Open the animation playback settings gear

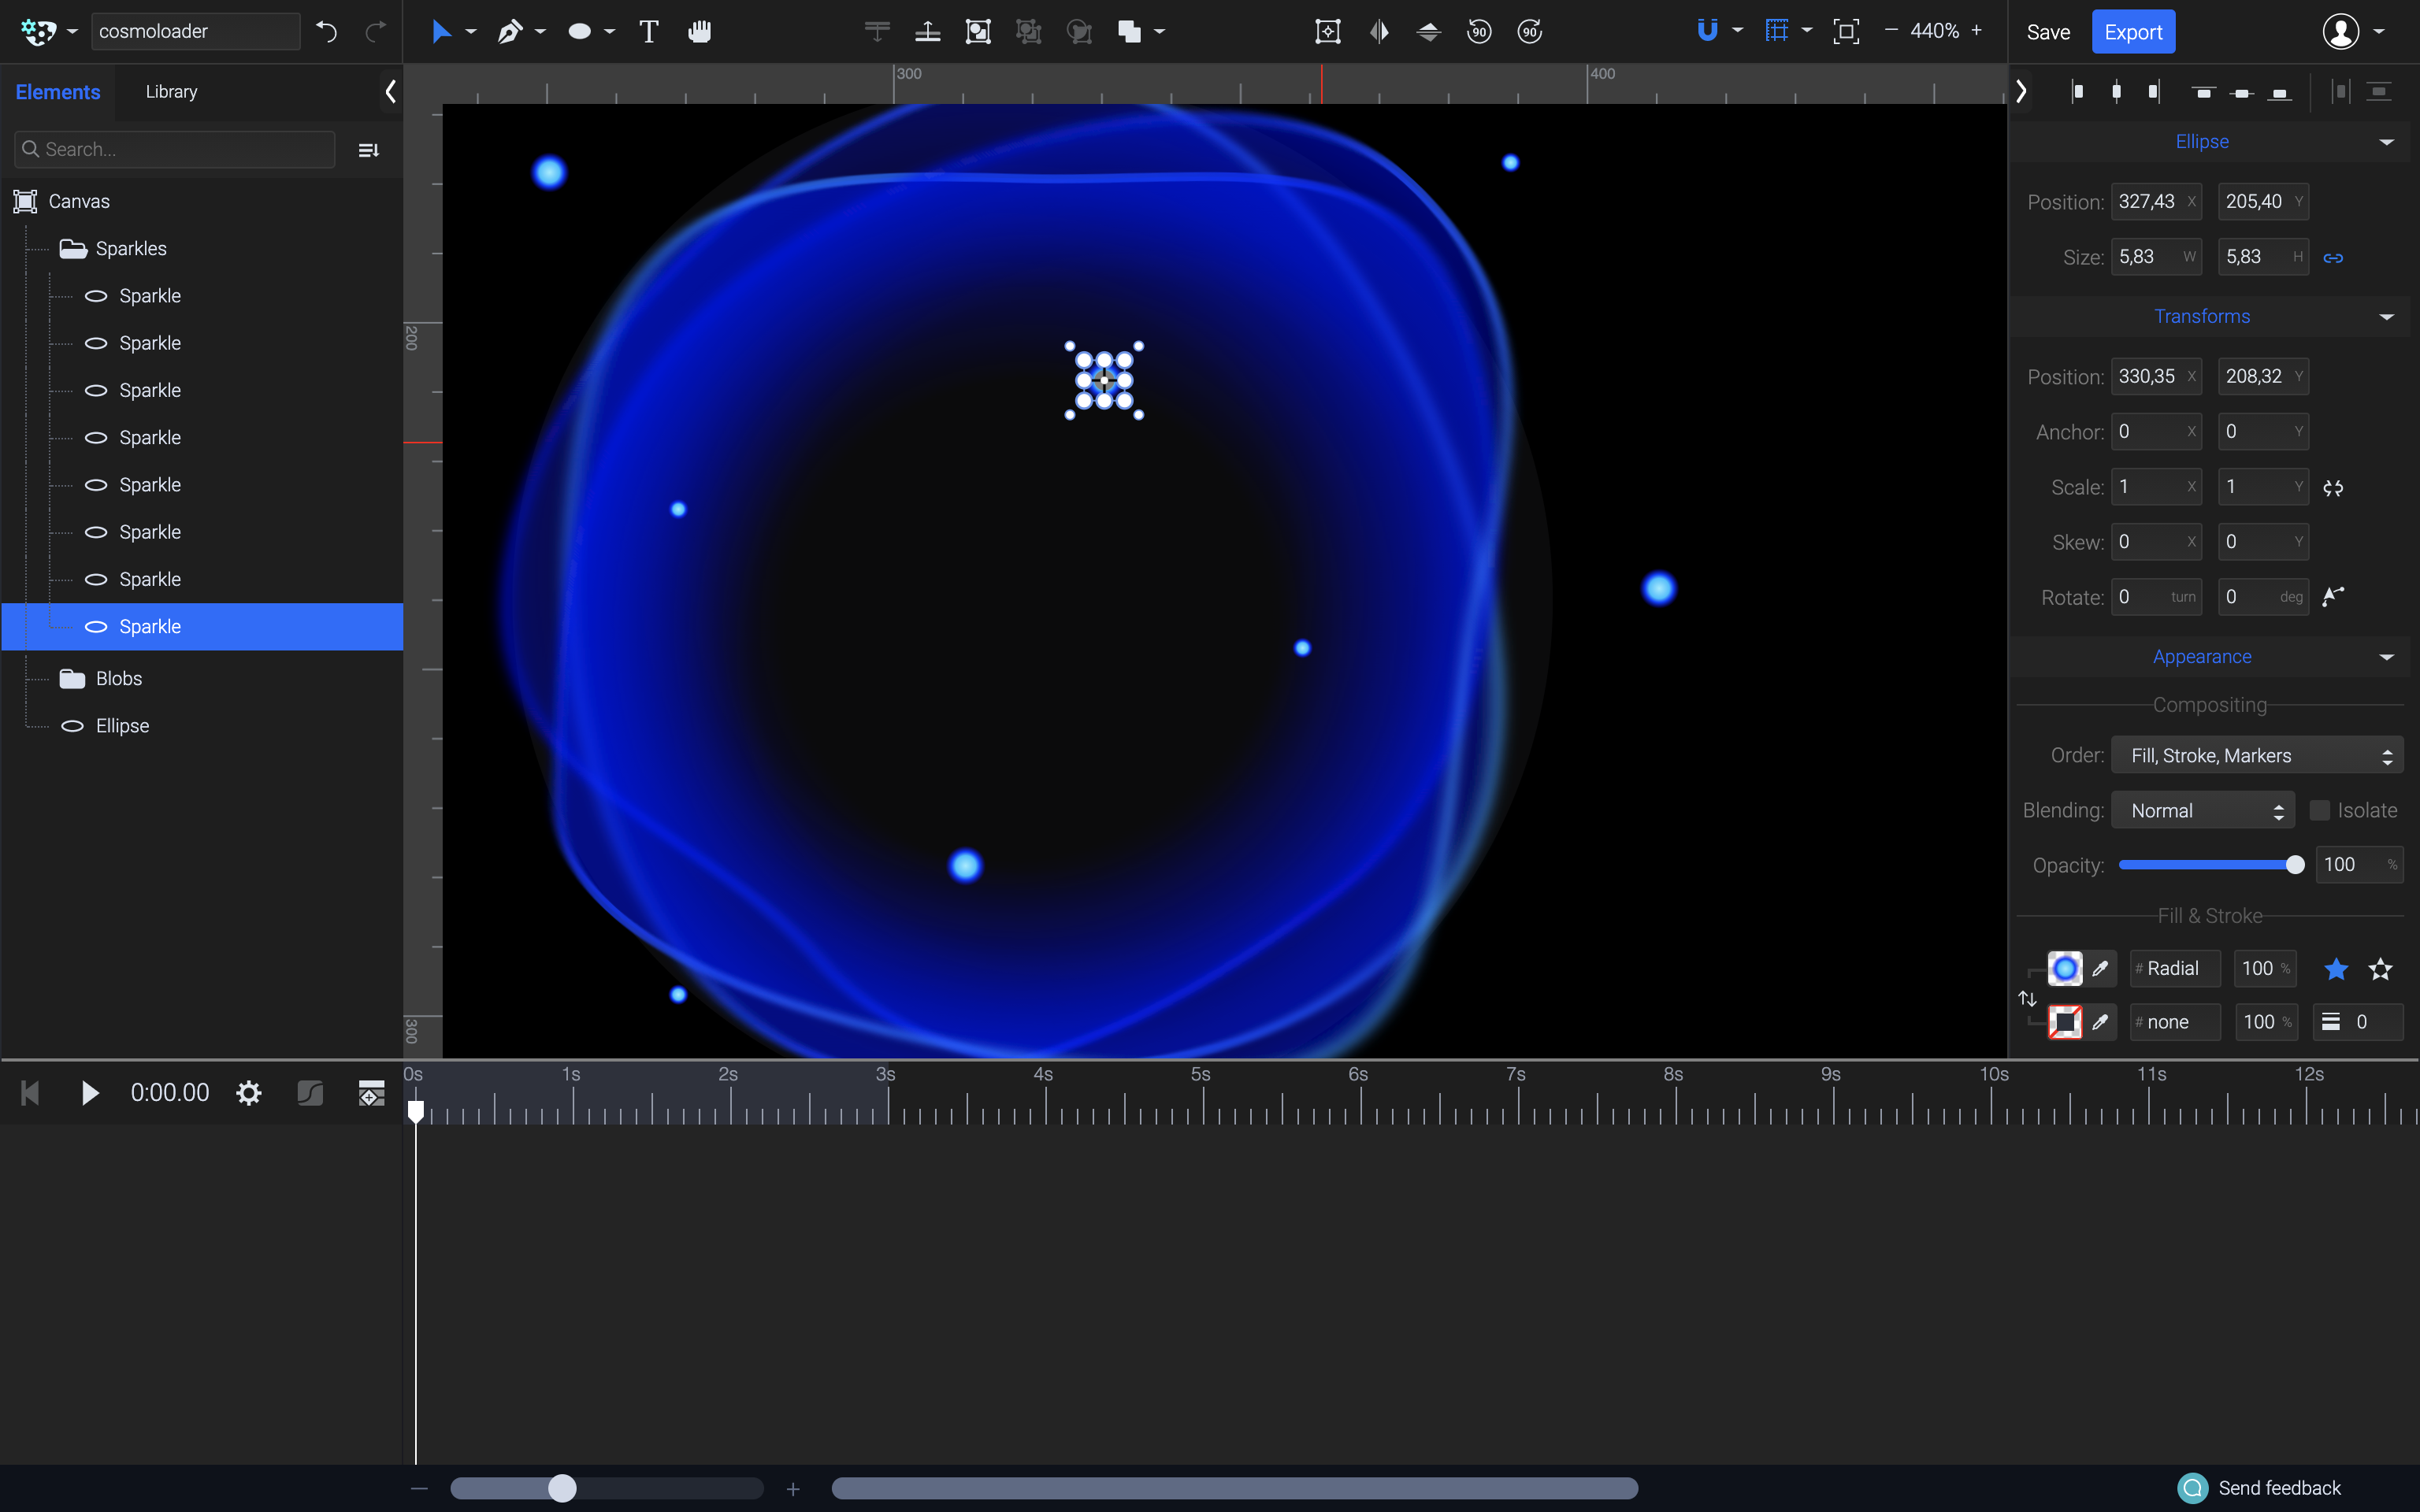[x=248, y=1092]
